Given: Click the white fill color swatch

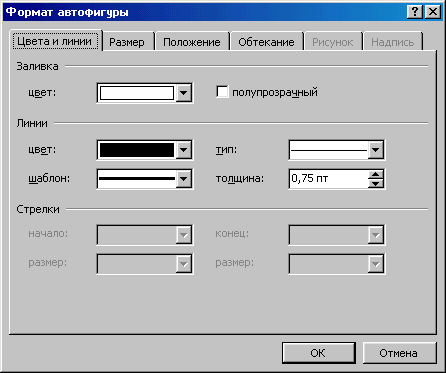Looking at the screenshot, I should point(137,93).
